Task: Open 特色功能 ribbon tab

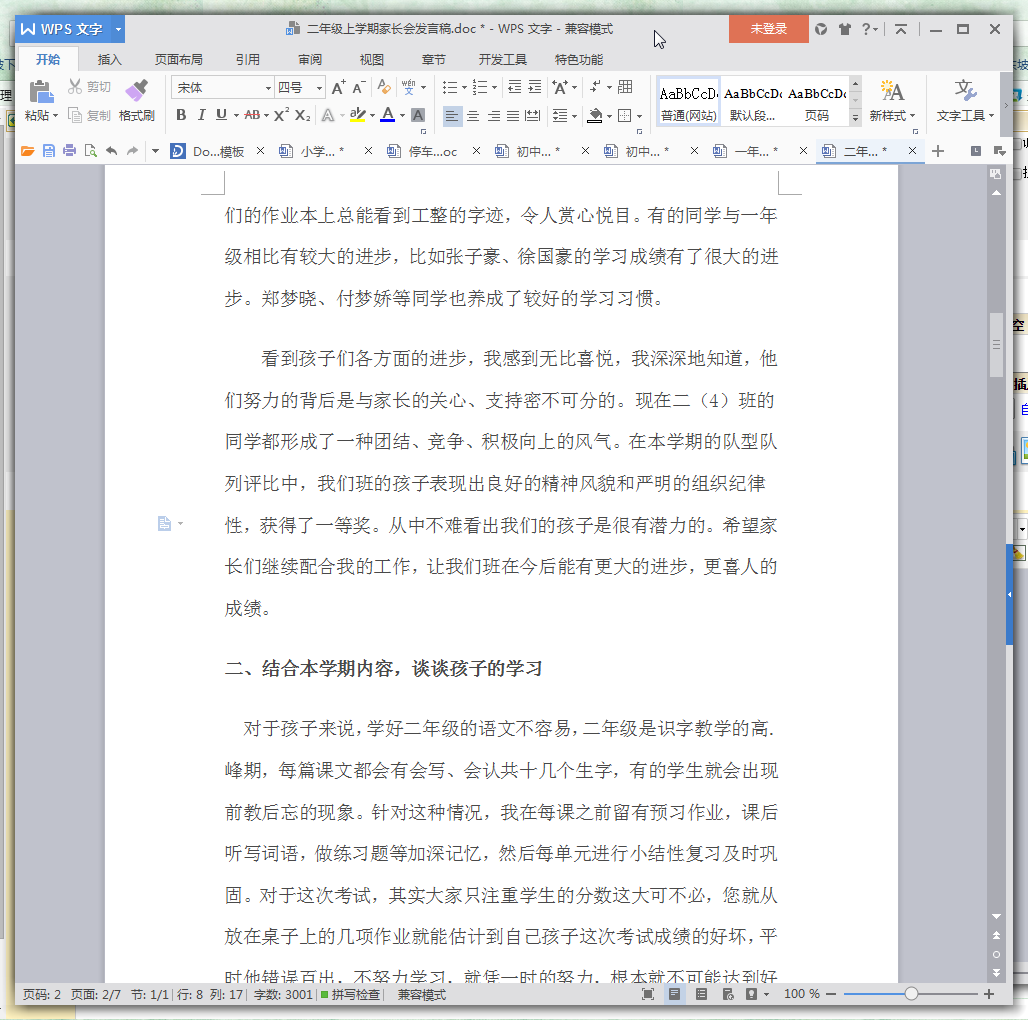Action: (x=579, y=60)
